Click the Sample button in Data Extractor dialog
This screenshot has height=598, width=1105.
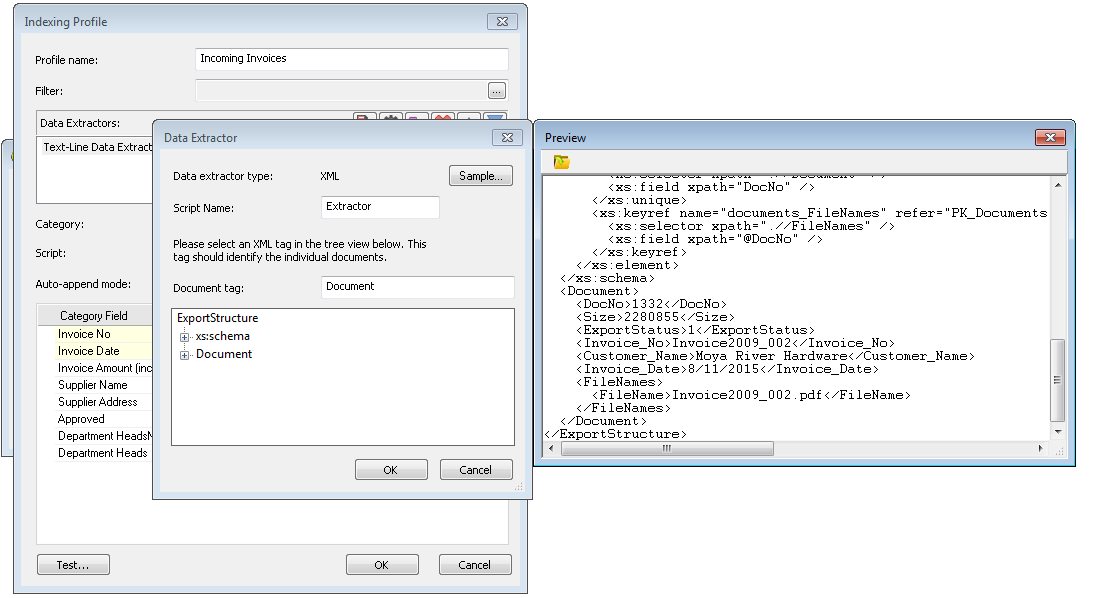point(480,175)
